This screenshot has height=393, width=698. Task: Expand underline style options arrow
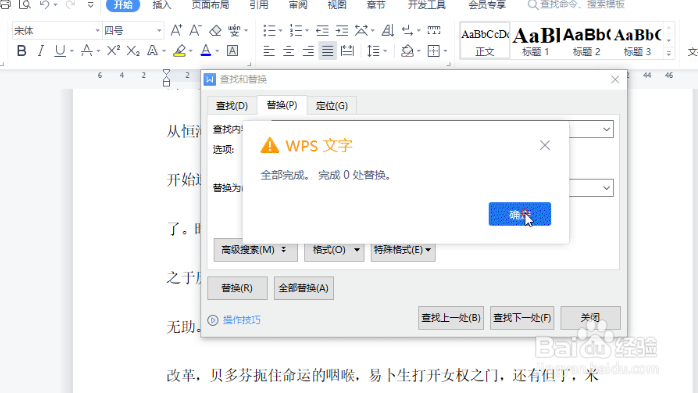(x=72, y=51)
